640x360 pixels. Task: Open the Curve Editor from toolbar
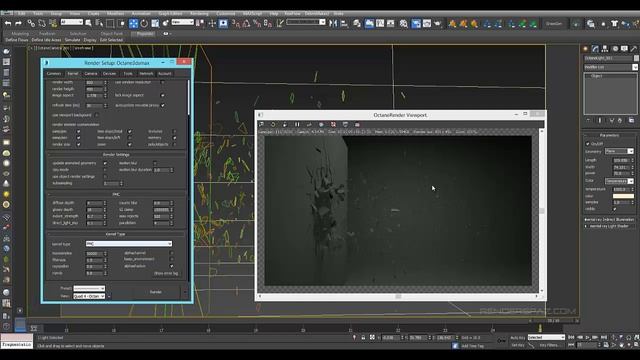coord(380,23)
